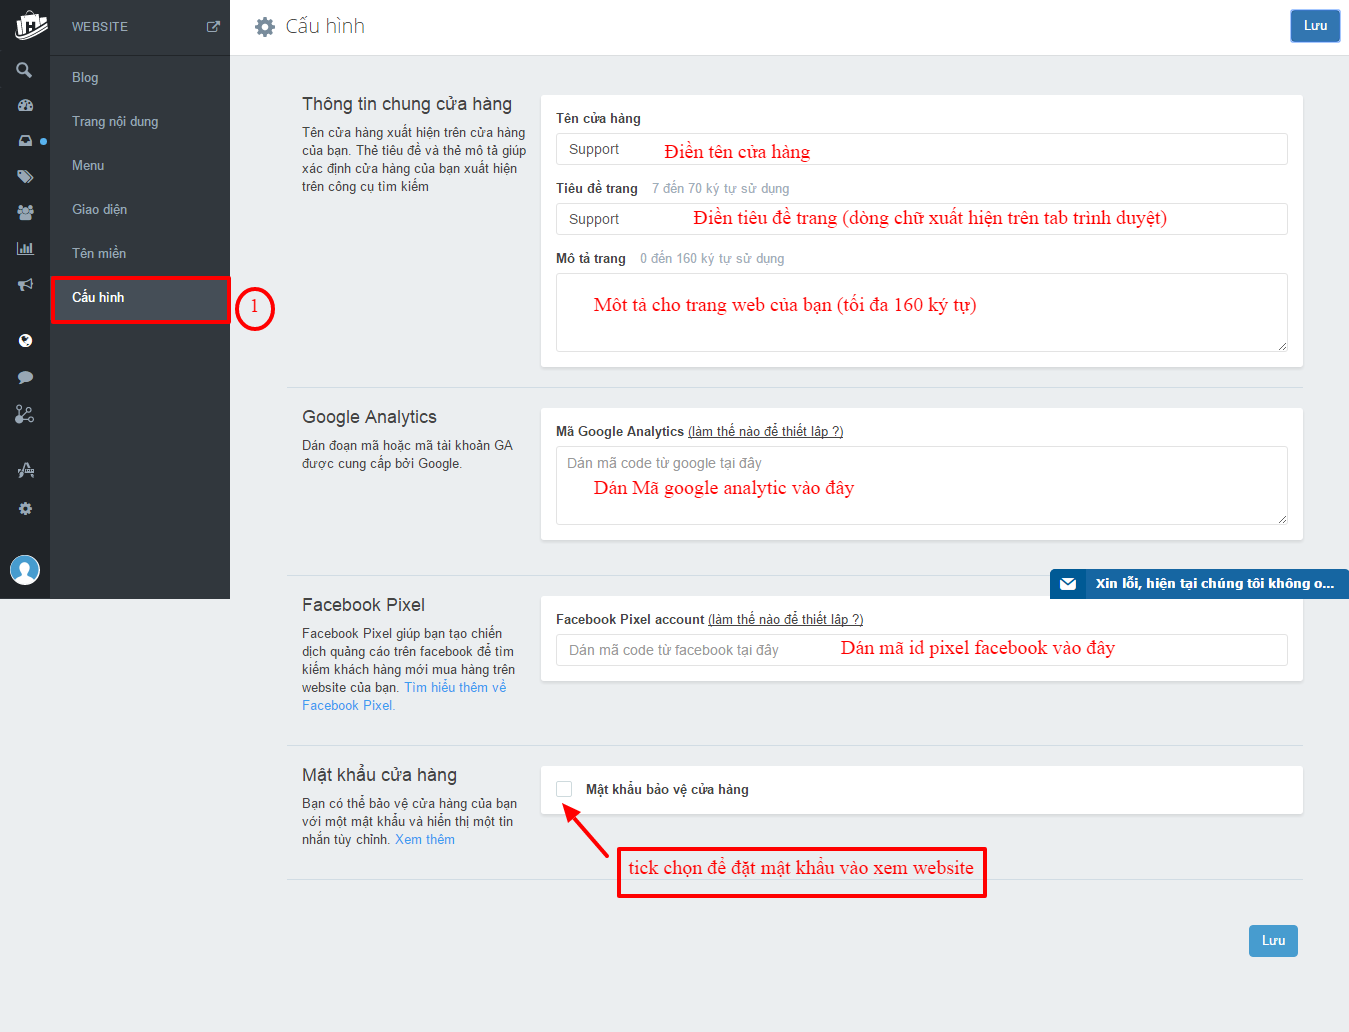Click the WEBSITE header in the sidebar

(100, 27)
